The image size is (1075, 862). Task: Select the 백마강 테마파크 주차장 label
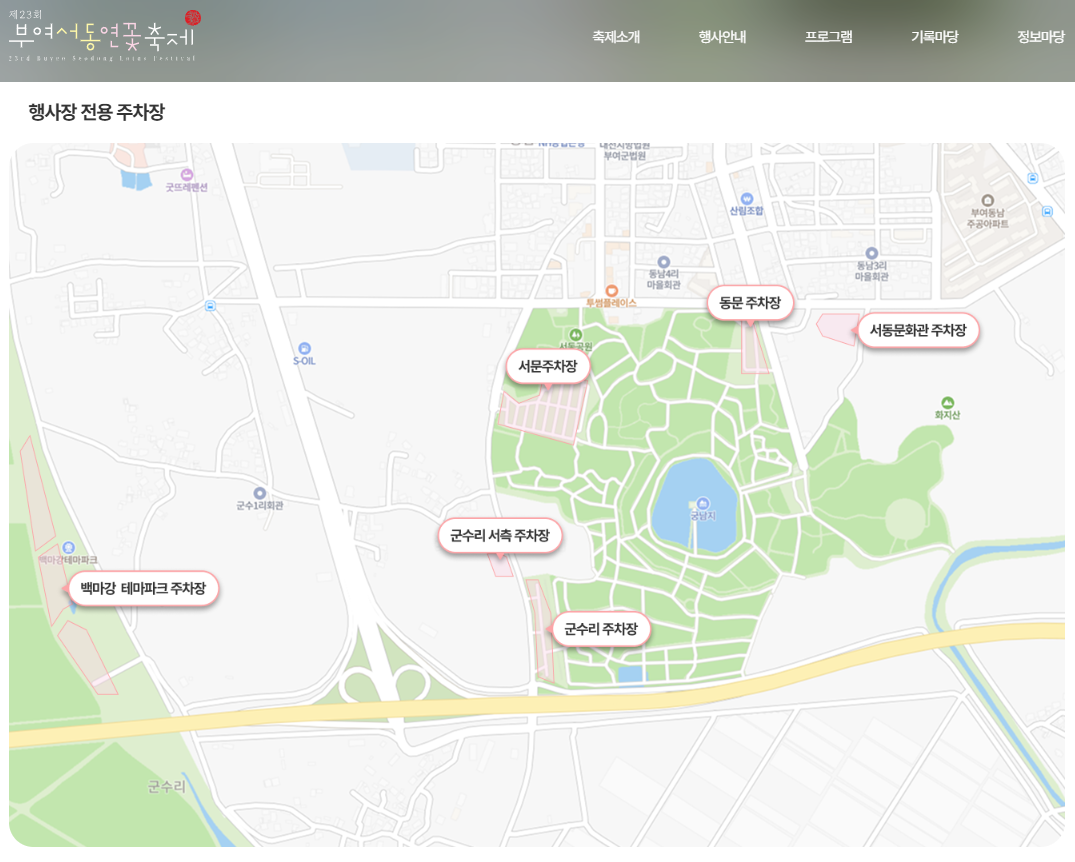point(143,588)
